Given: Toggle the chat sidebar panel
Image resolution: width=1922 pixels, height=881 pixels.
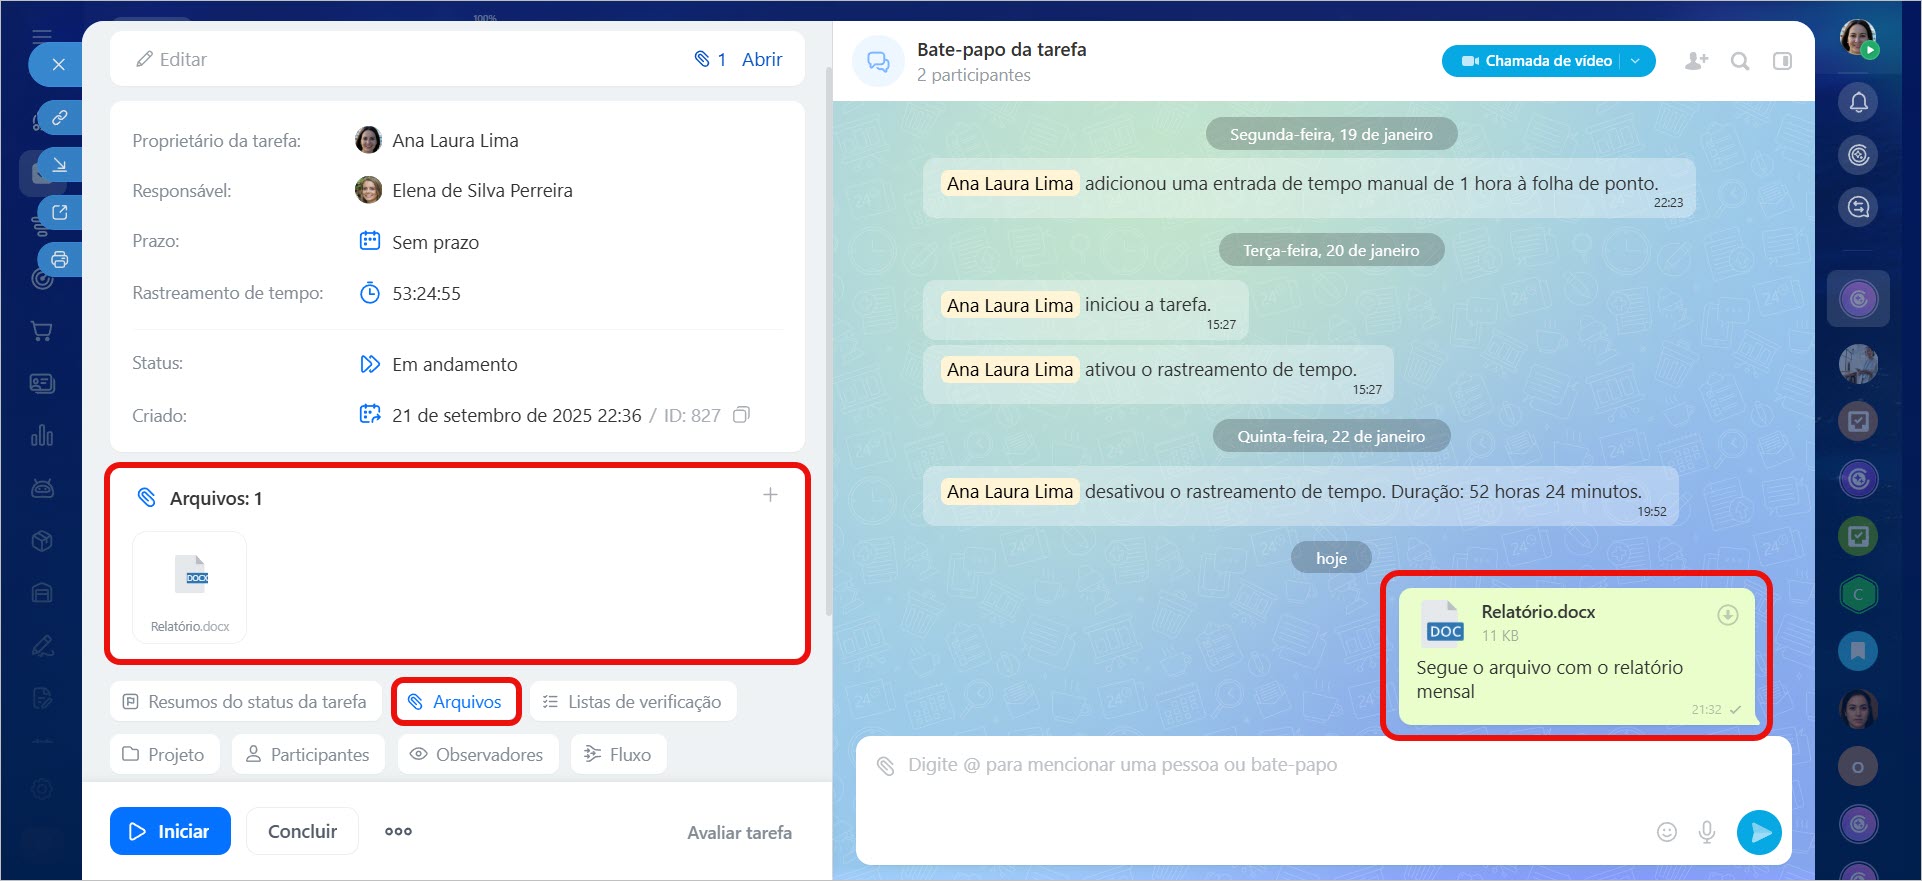Looking at the screenshot, I should [1782, 61].
